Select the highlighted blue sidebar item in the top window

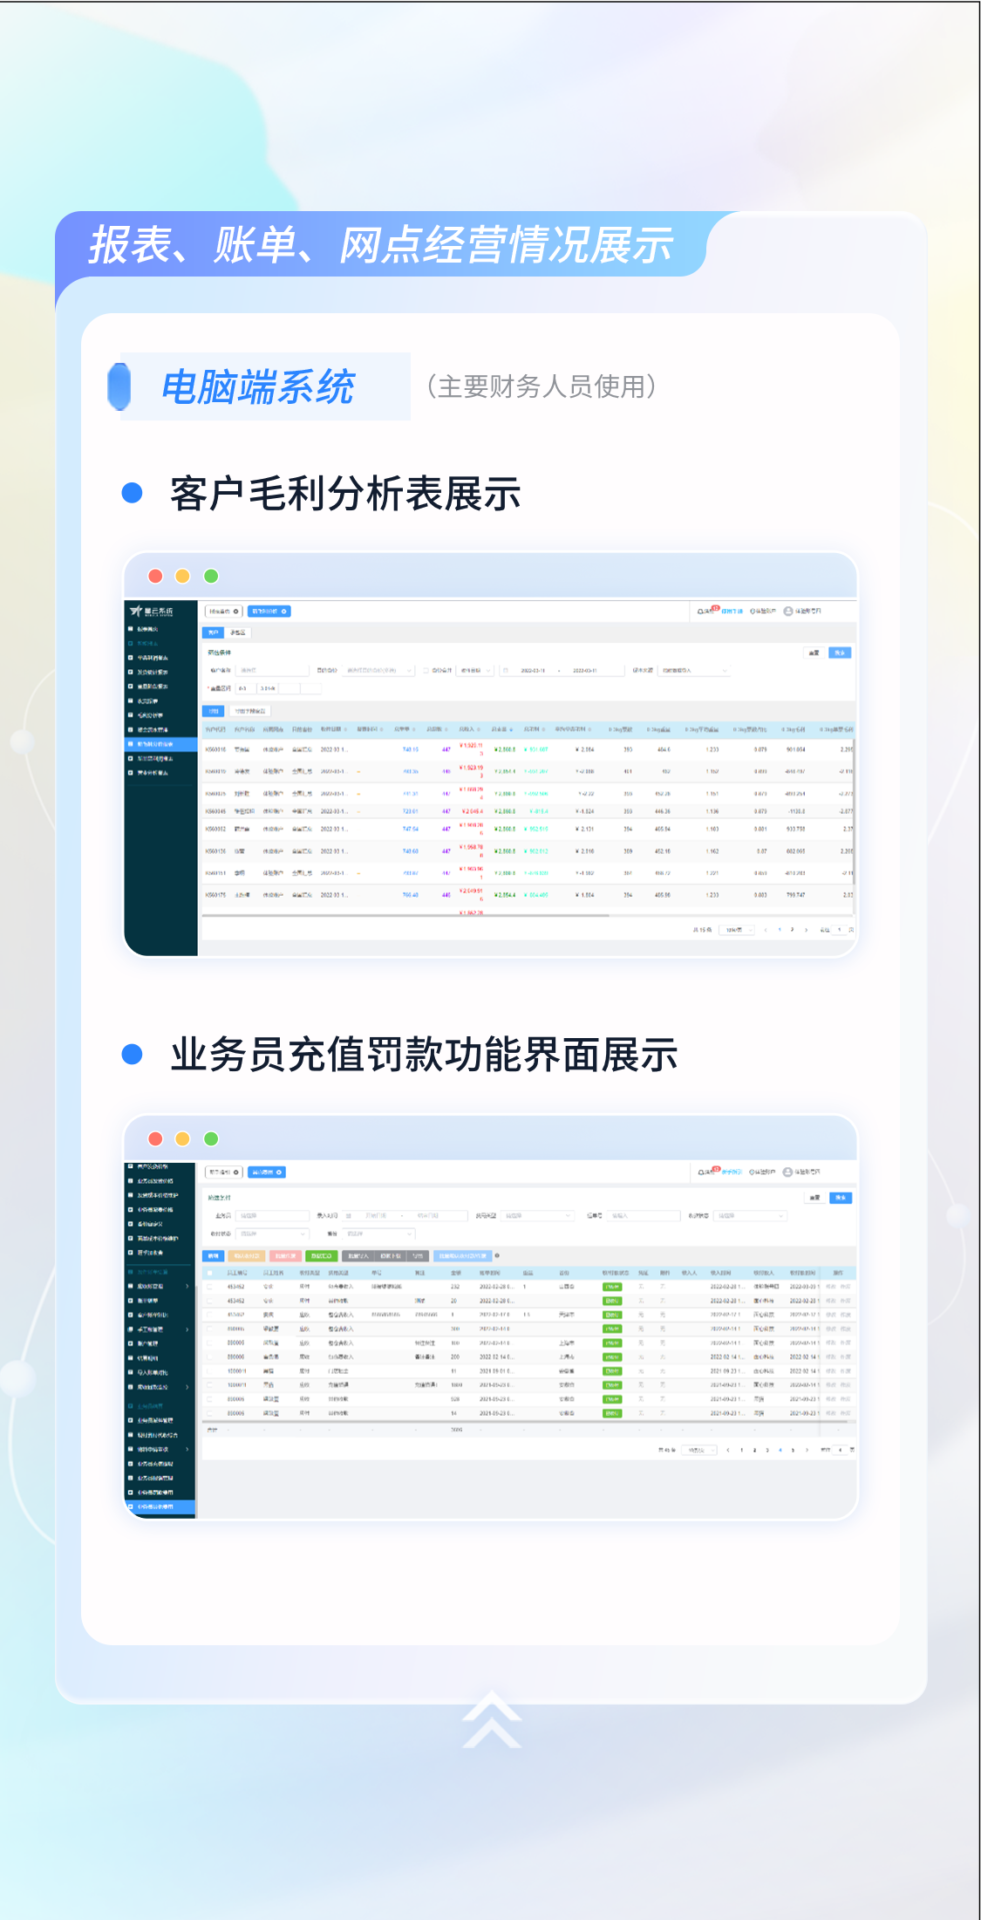(160, 744)
